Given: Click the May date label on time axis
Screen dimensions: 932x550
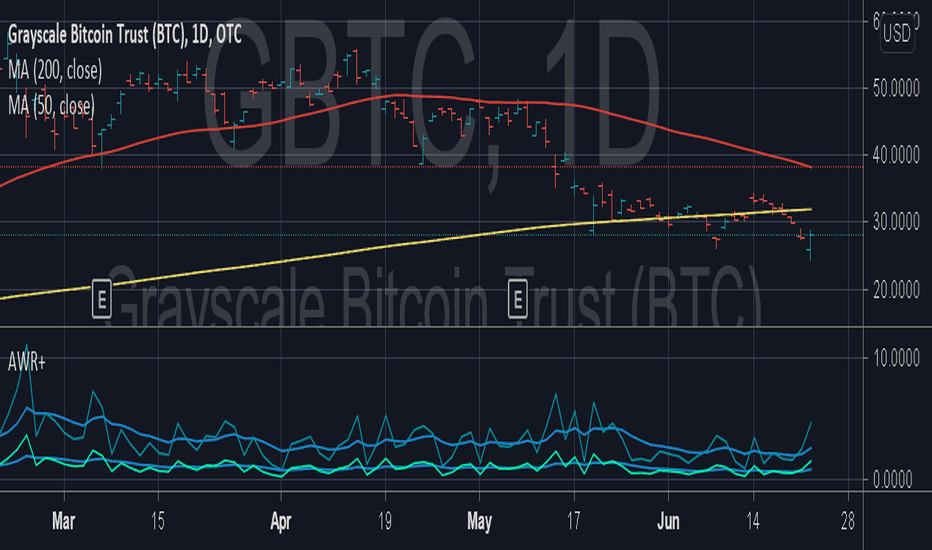Looking at the screenshot, I should pyautogui.click(x=479, y=521).
